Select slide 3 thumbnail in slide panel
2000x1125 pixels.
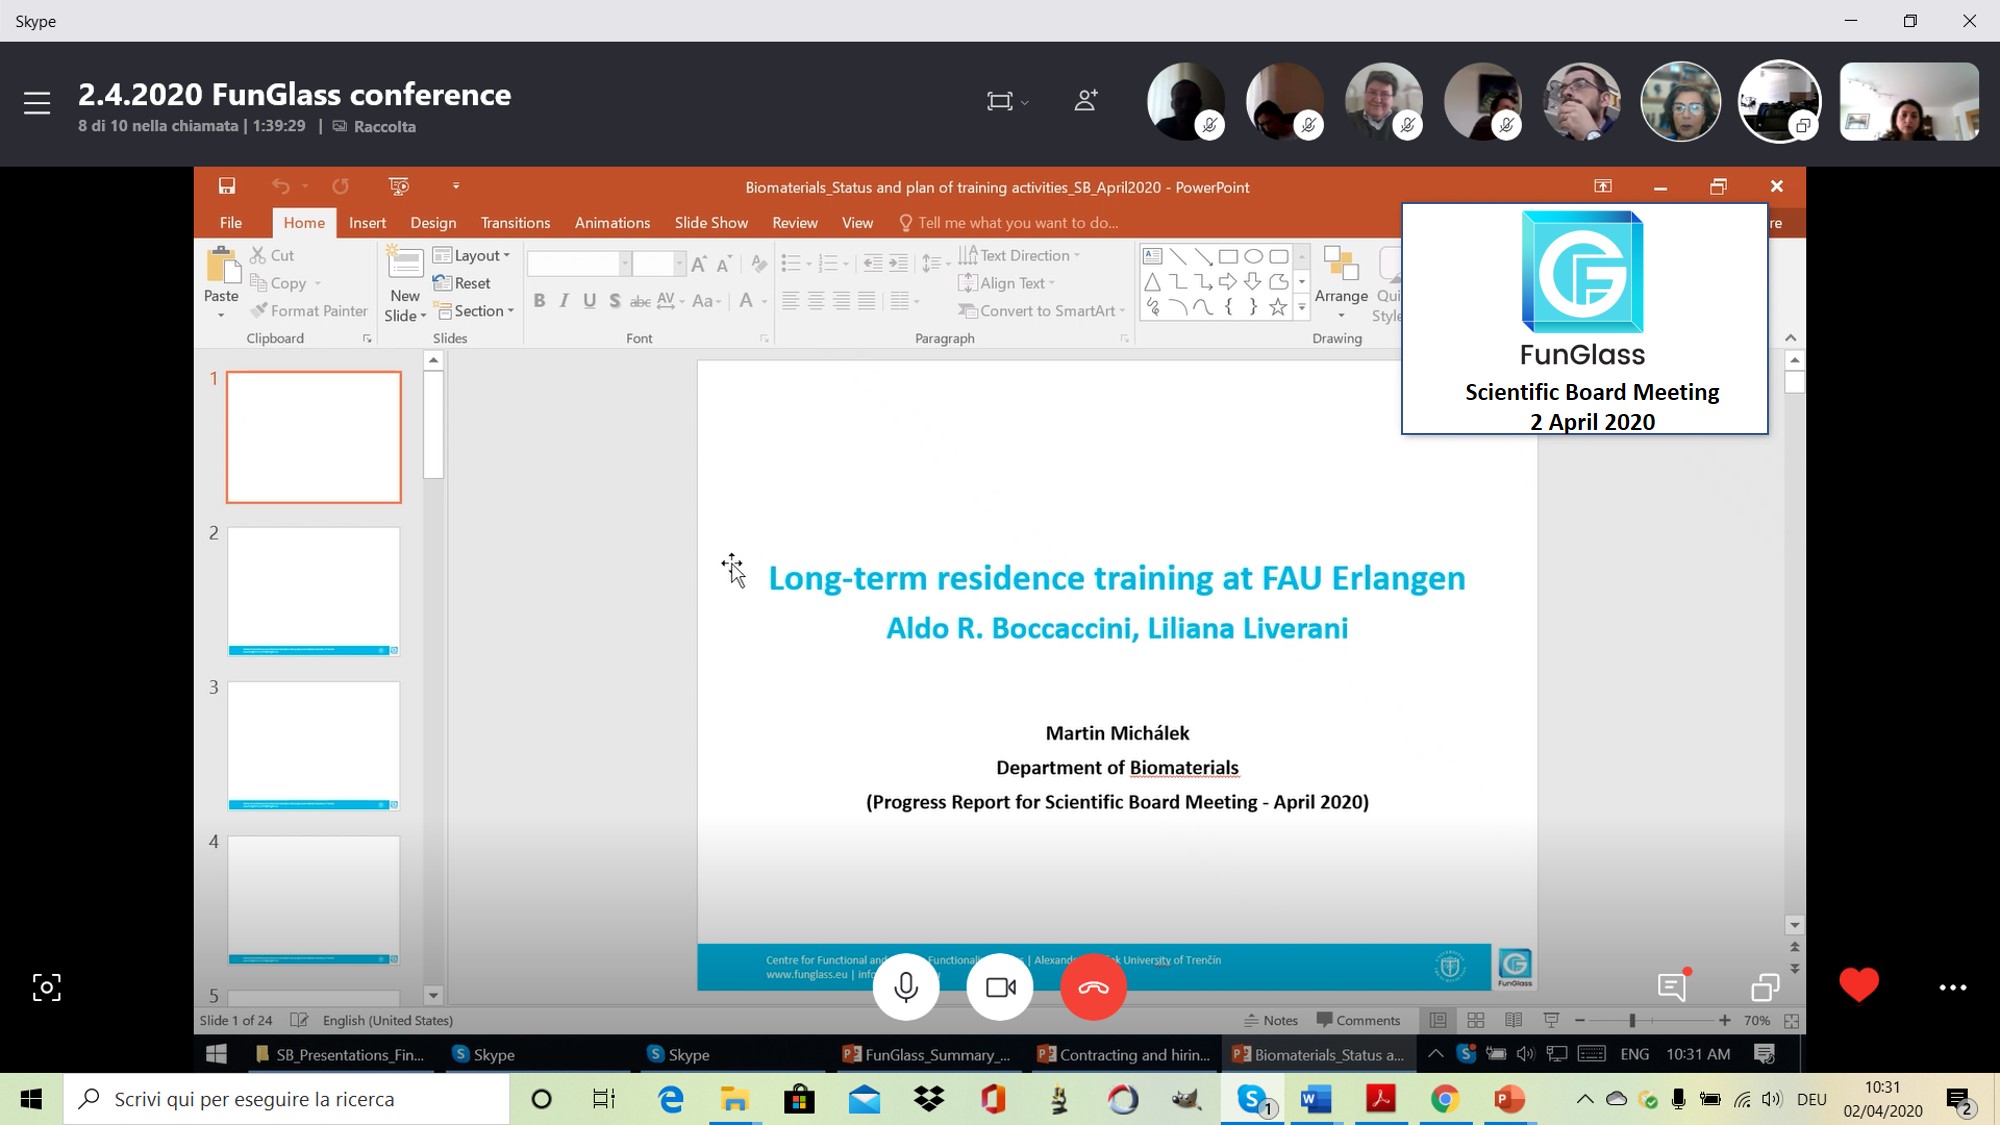pyautogui.click(x=313, y=745)
